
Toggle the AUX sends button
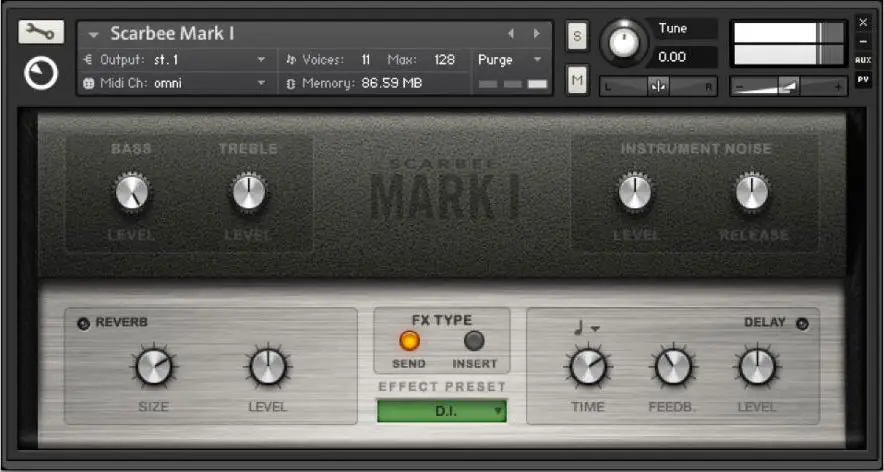863,60
